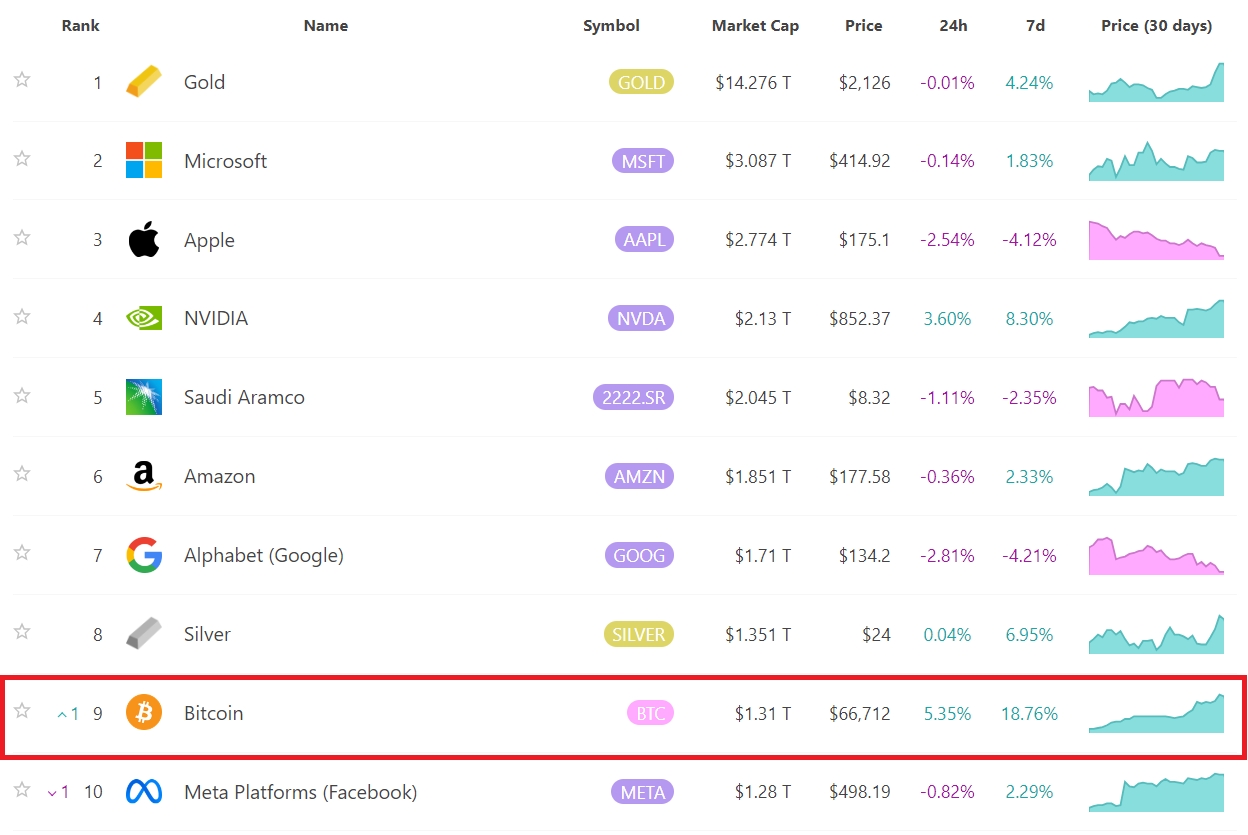Image resolution: width=1248 pixels, height=835 pixels.
Task: Favorite NVIDIA with its star
Action: point(22,317)
